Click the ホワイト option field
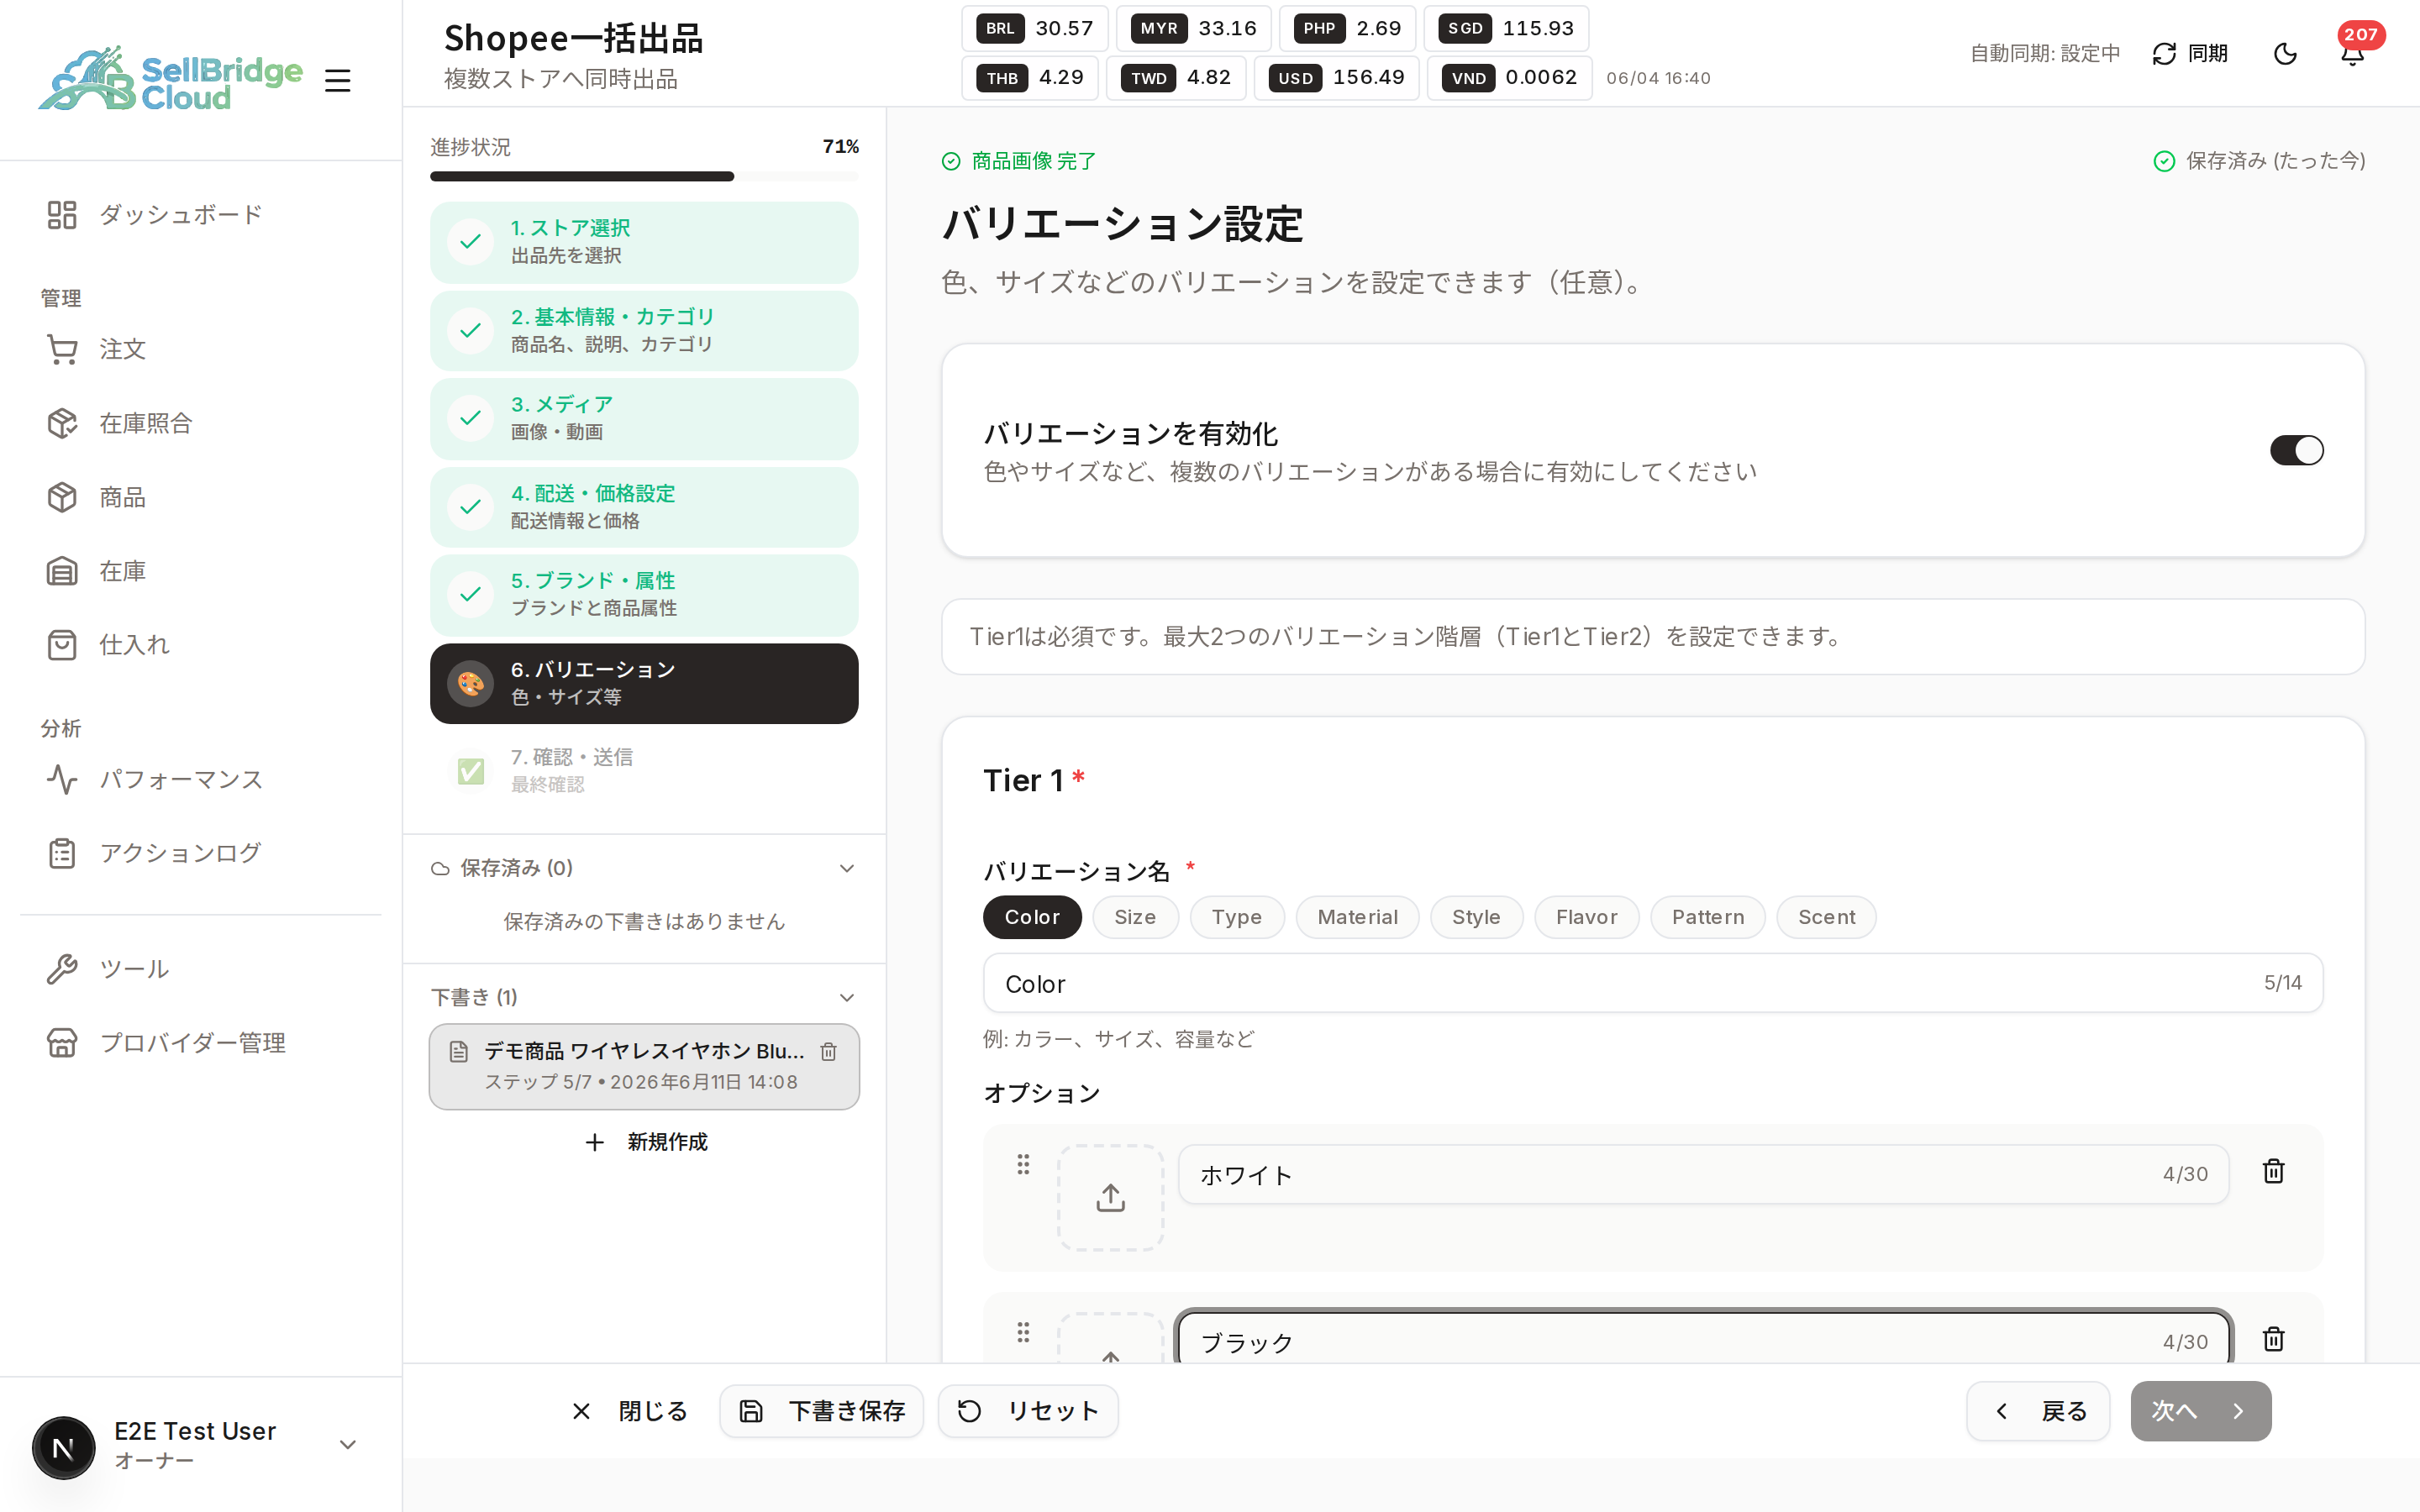 (x=1703, y=1174)
